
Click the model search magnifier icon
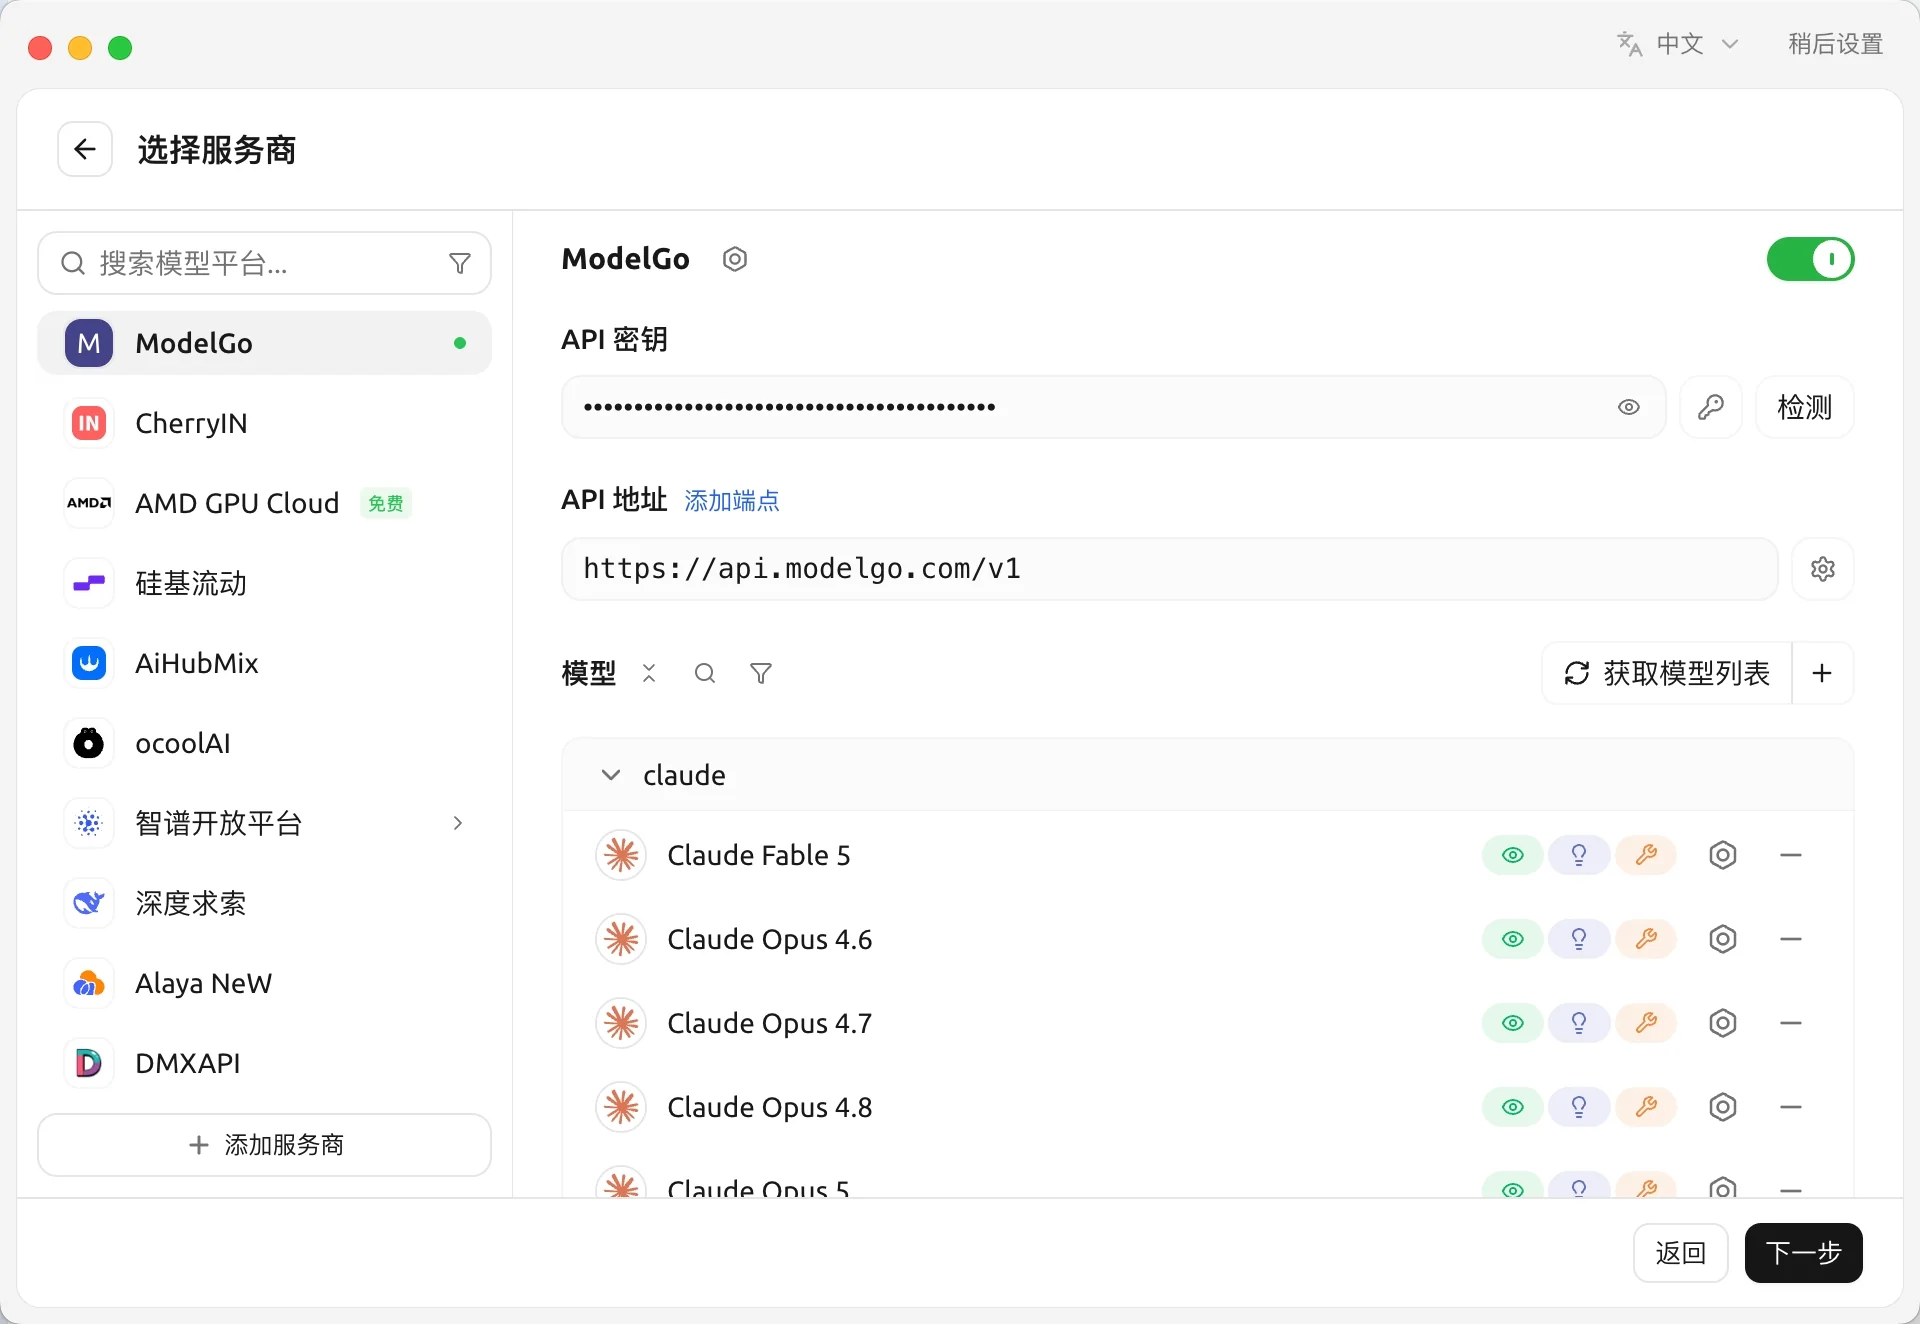click(705, 673)
